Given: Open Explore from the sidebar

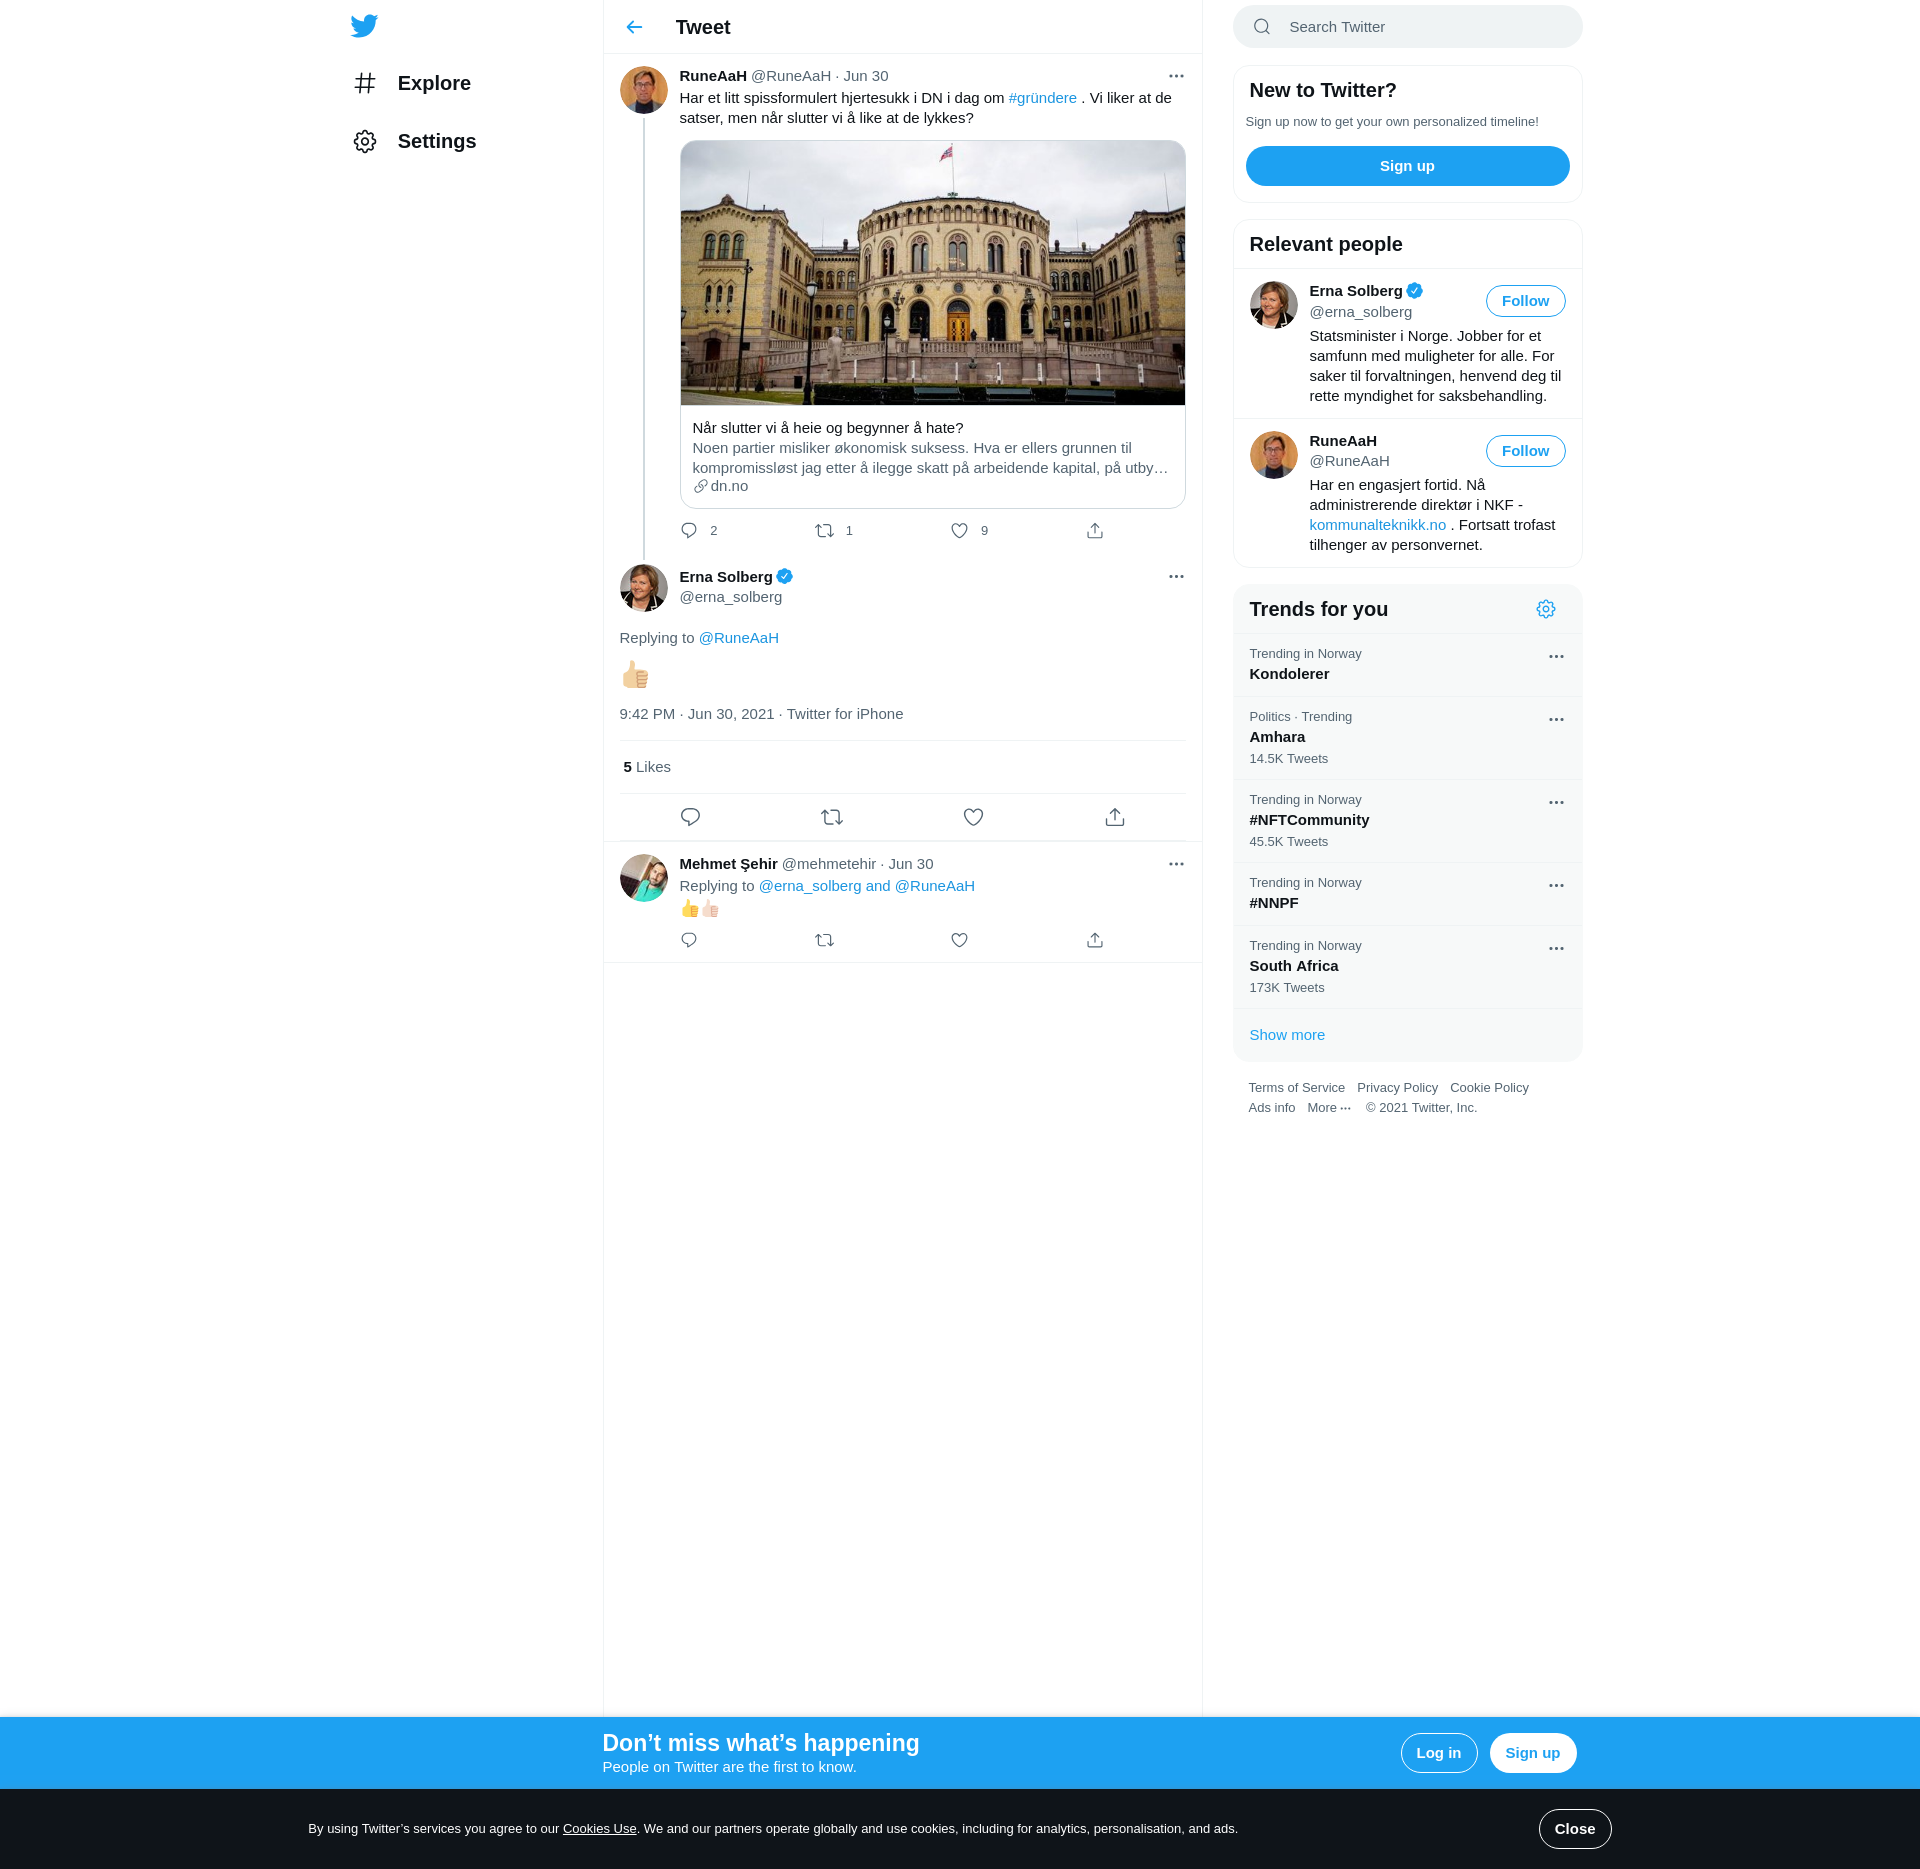Looking at the screenshot, I should pos(412,83).
